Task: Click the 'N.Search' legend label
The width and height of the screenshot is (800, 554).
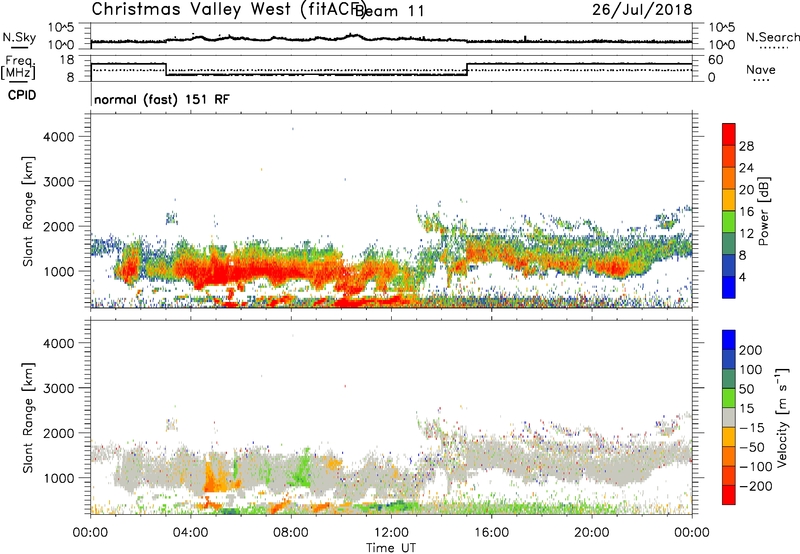Action: click(772, 37)
